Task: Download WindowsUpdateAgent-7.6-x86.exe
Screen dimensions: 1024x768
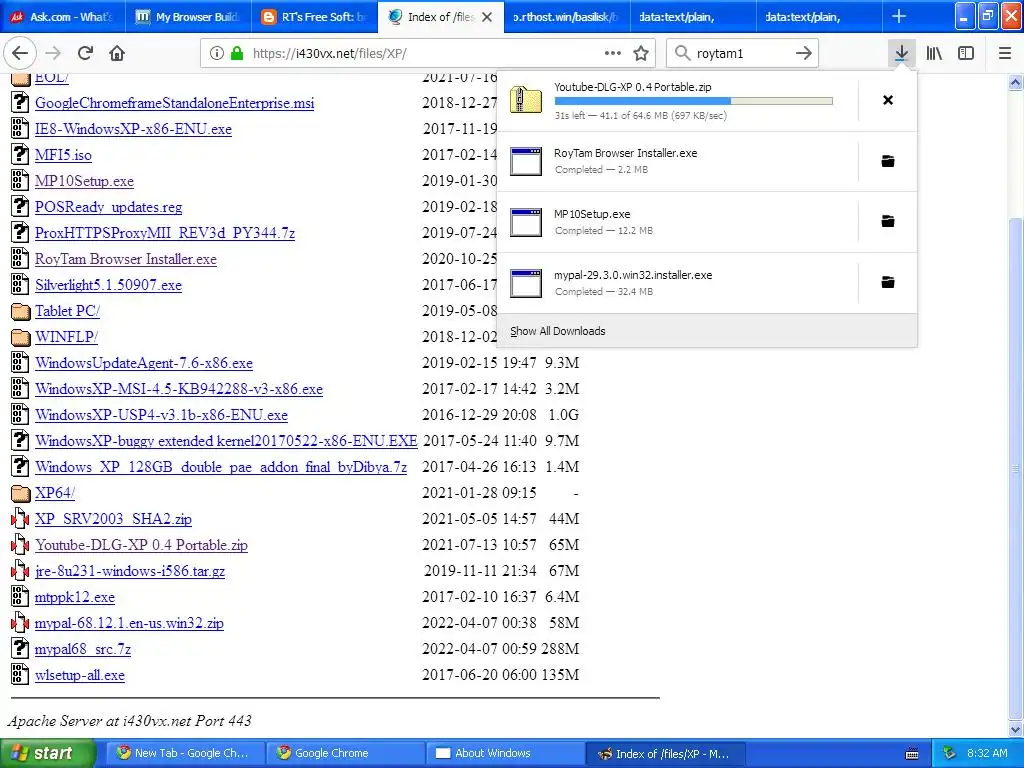Action: 144,363
